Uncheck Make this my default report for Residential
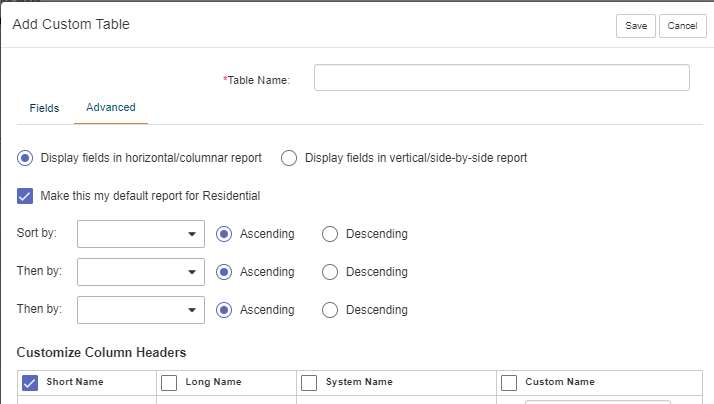714x404 pixels. [25, 196]
